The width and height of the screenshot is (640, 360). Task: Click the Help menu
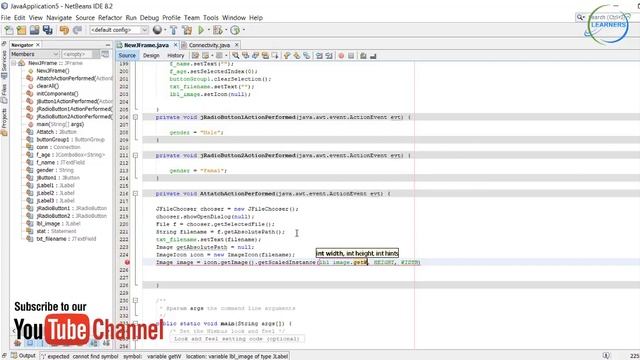[256, 18]
